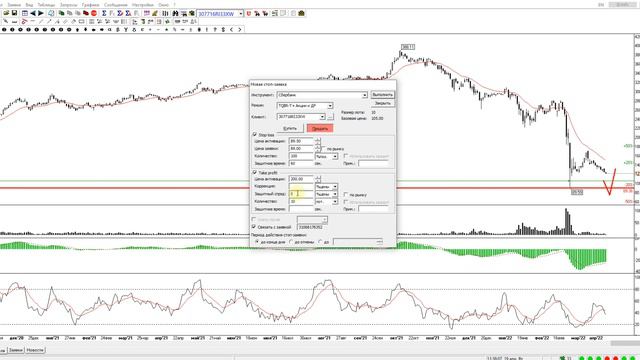Open the Графики menu

click(91, 5)
